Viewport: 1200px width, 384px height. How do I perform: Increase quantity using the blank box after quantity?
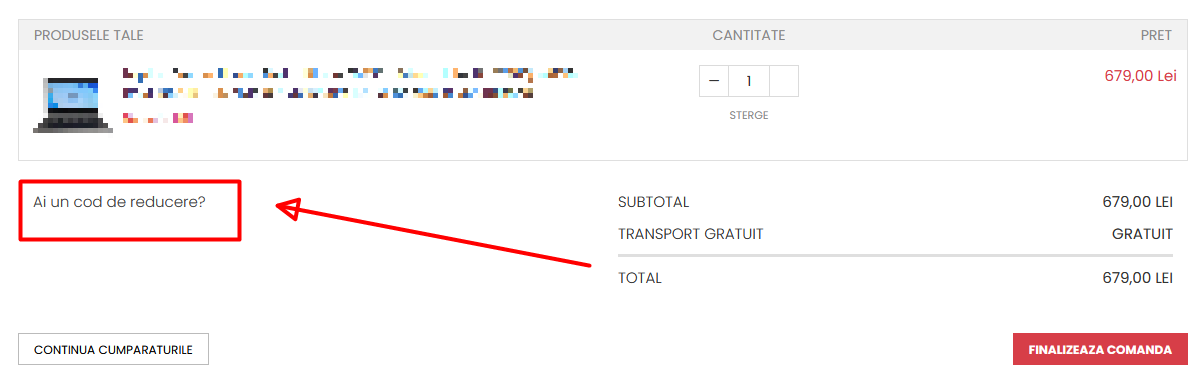coord(784,81)
